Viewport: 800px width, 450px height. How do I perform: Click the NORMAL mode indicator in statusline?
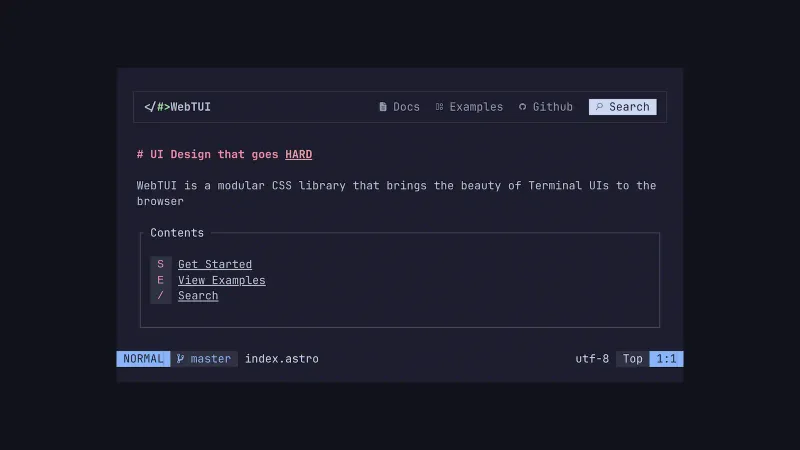click(x=143, y=358)
